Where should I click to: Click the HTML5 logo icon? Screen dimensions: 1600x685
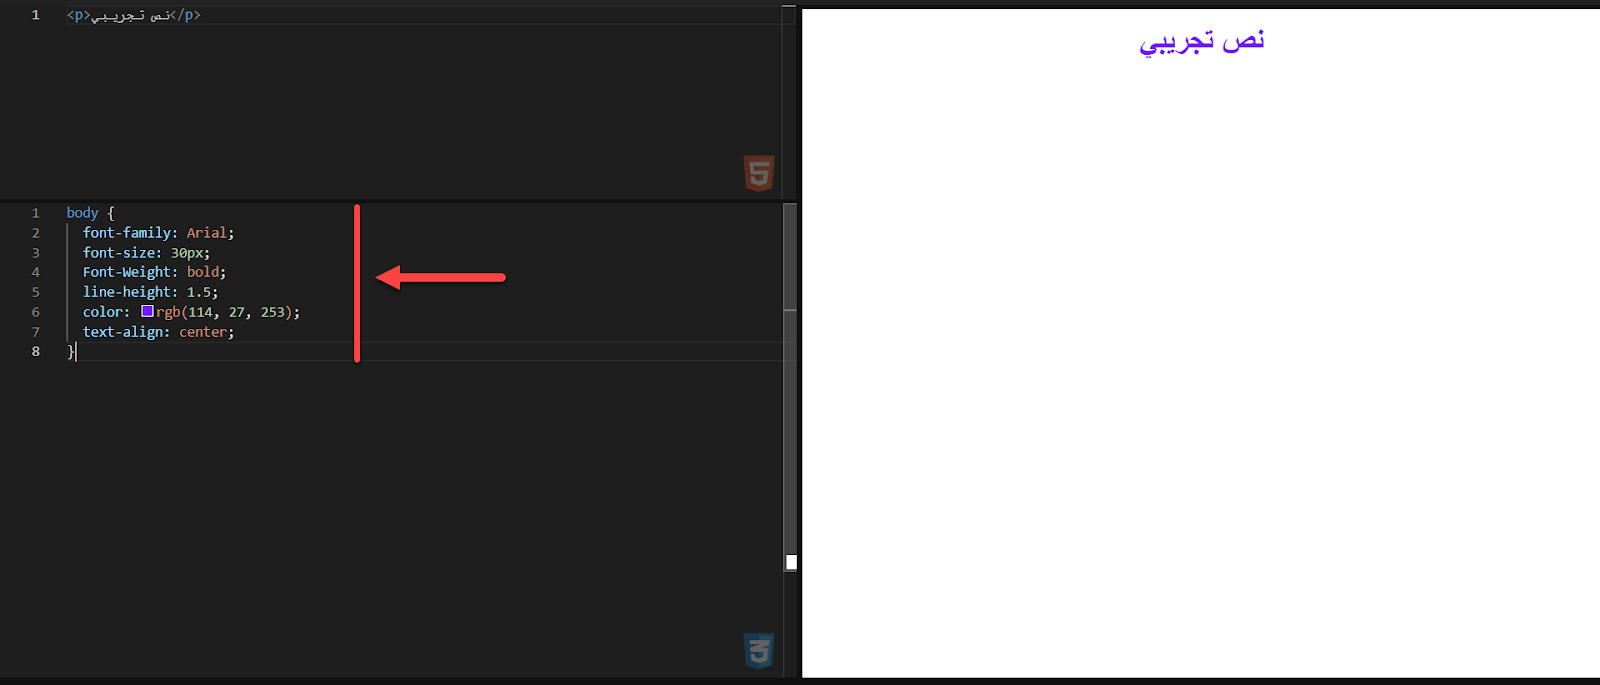pos(759,173)
